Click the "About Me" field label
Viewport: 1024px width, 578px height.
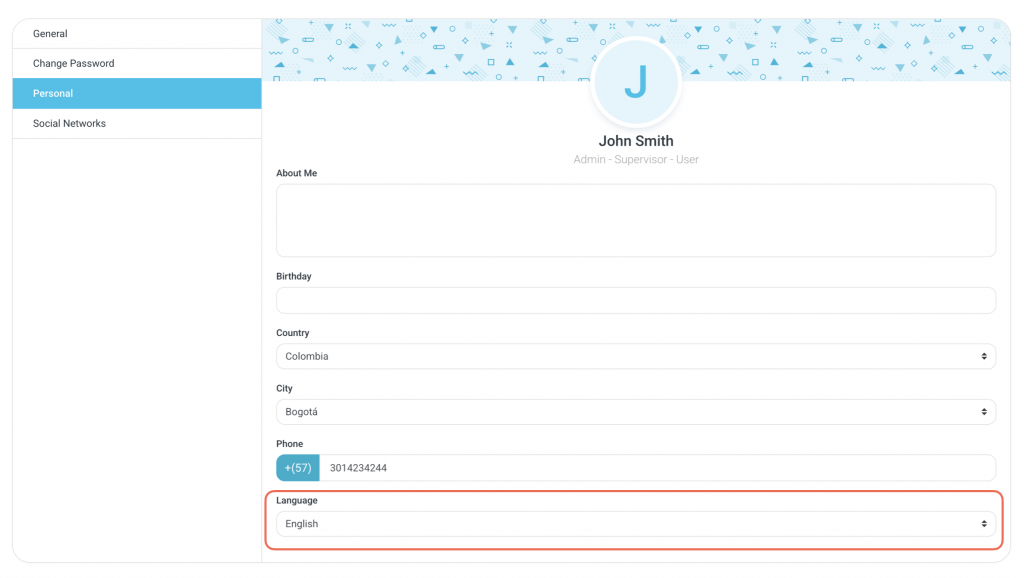(x=297, y=174)
